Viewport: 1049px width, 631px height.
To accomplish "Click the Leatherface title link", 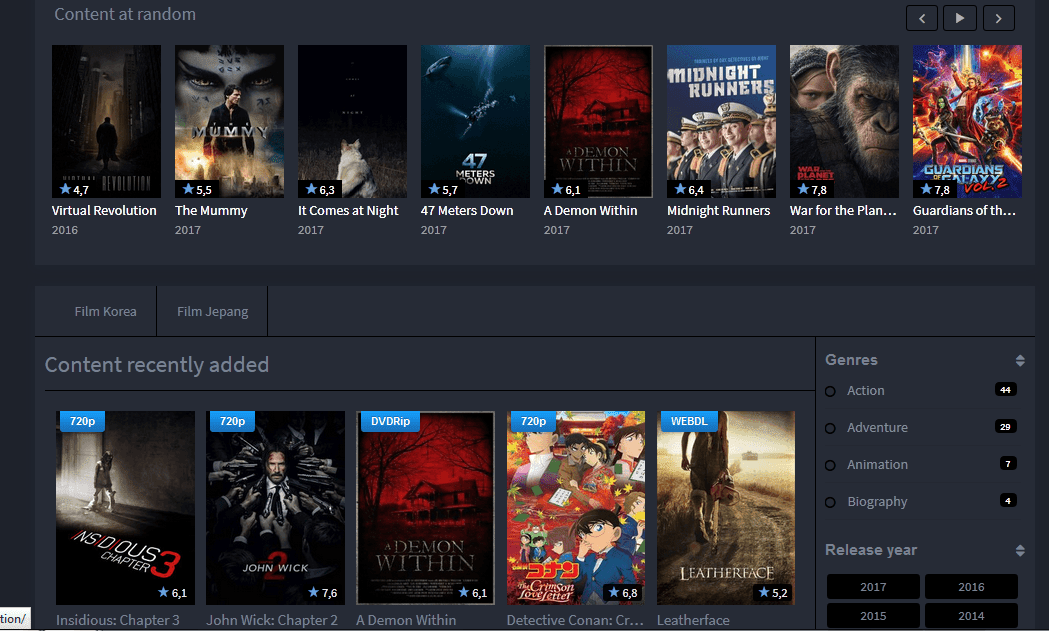I will point(693,620).
